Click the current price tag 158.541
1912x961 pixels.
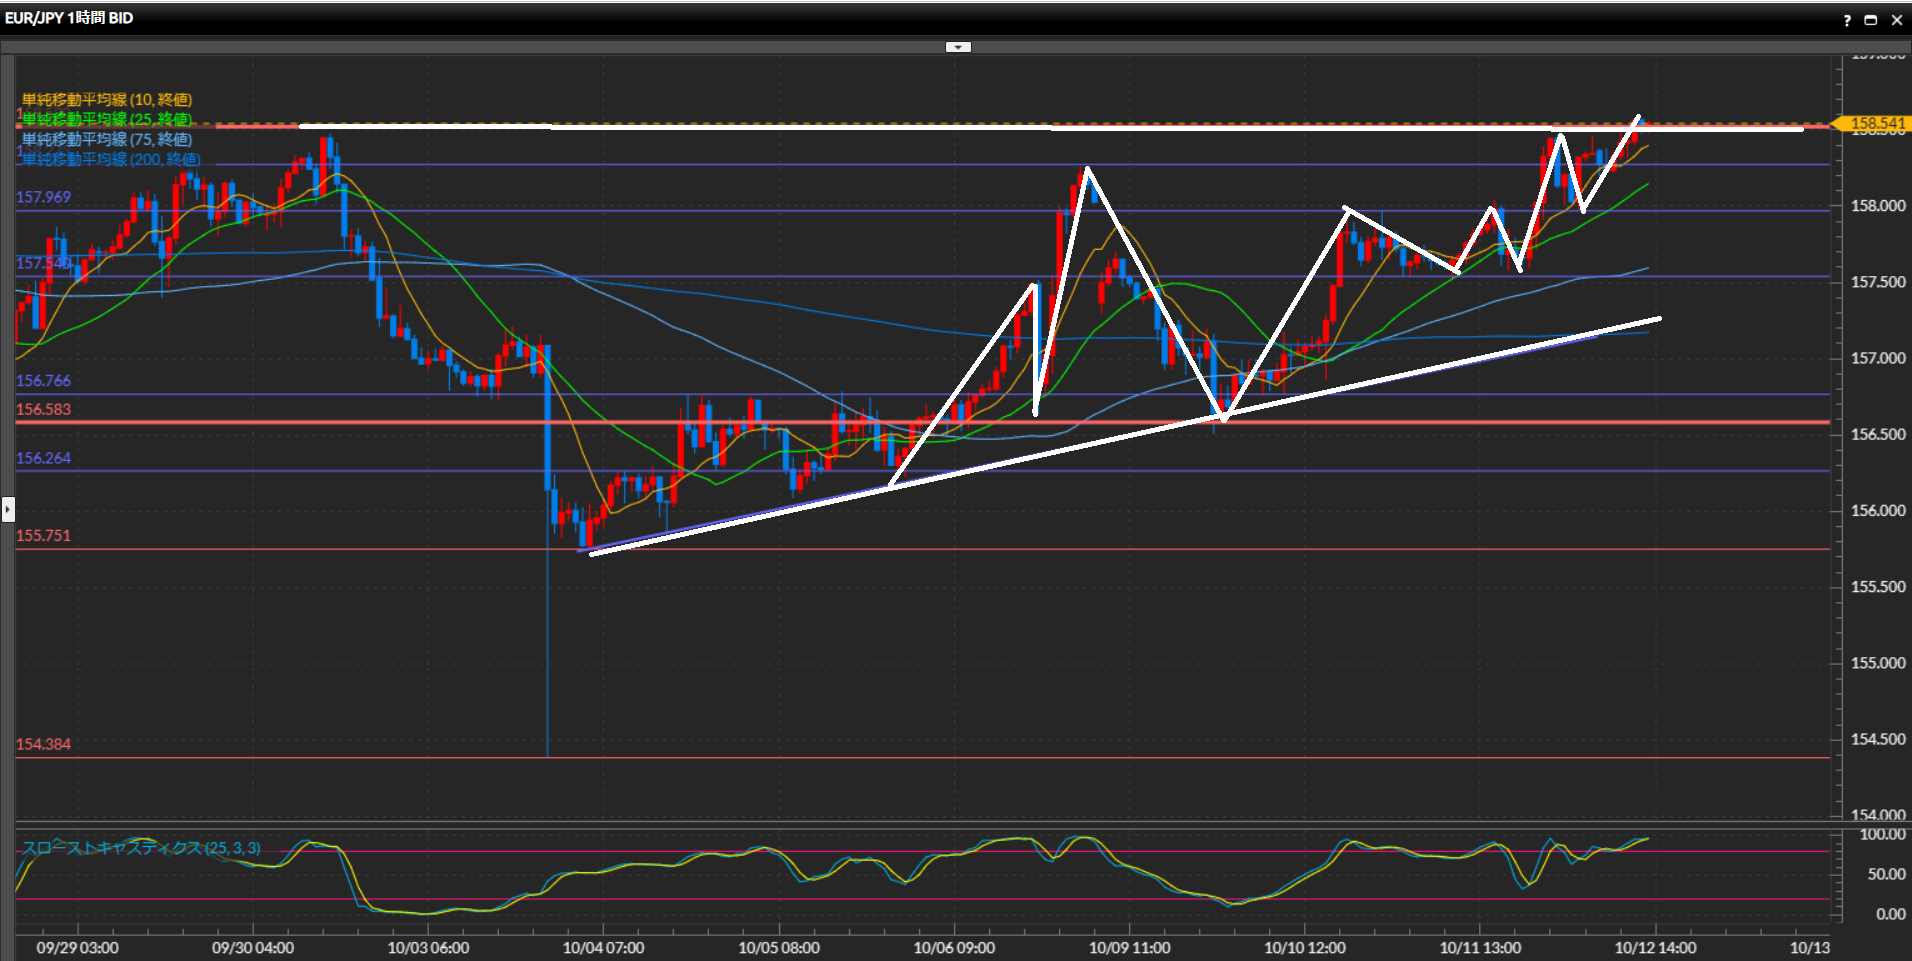[1876, 123]
